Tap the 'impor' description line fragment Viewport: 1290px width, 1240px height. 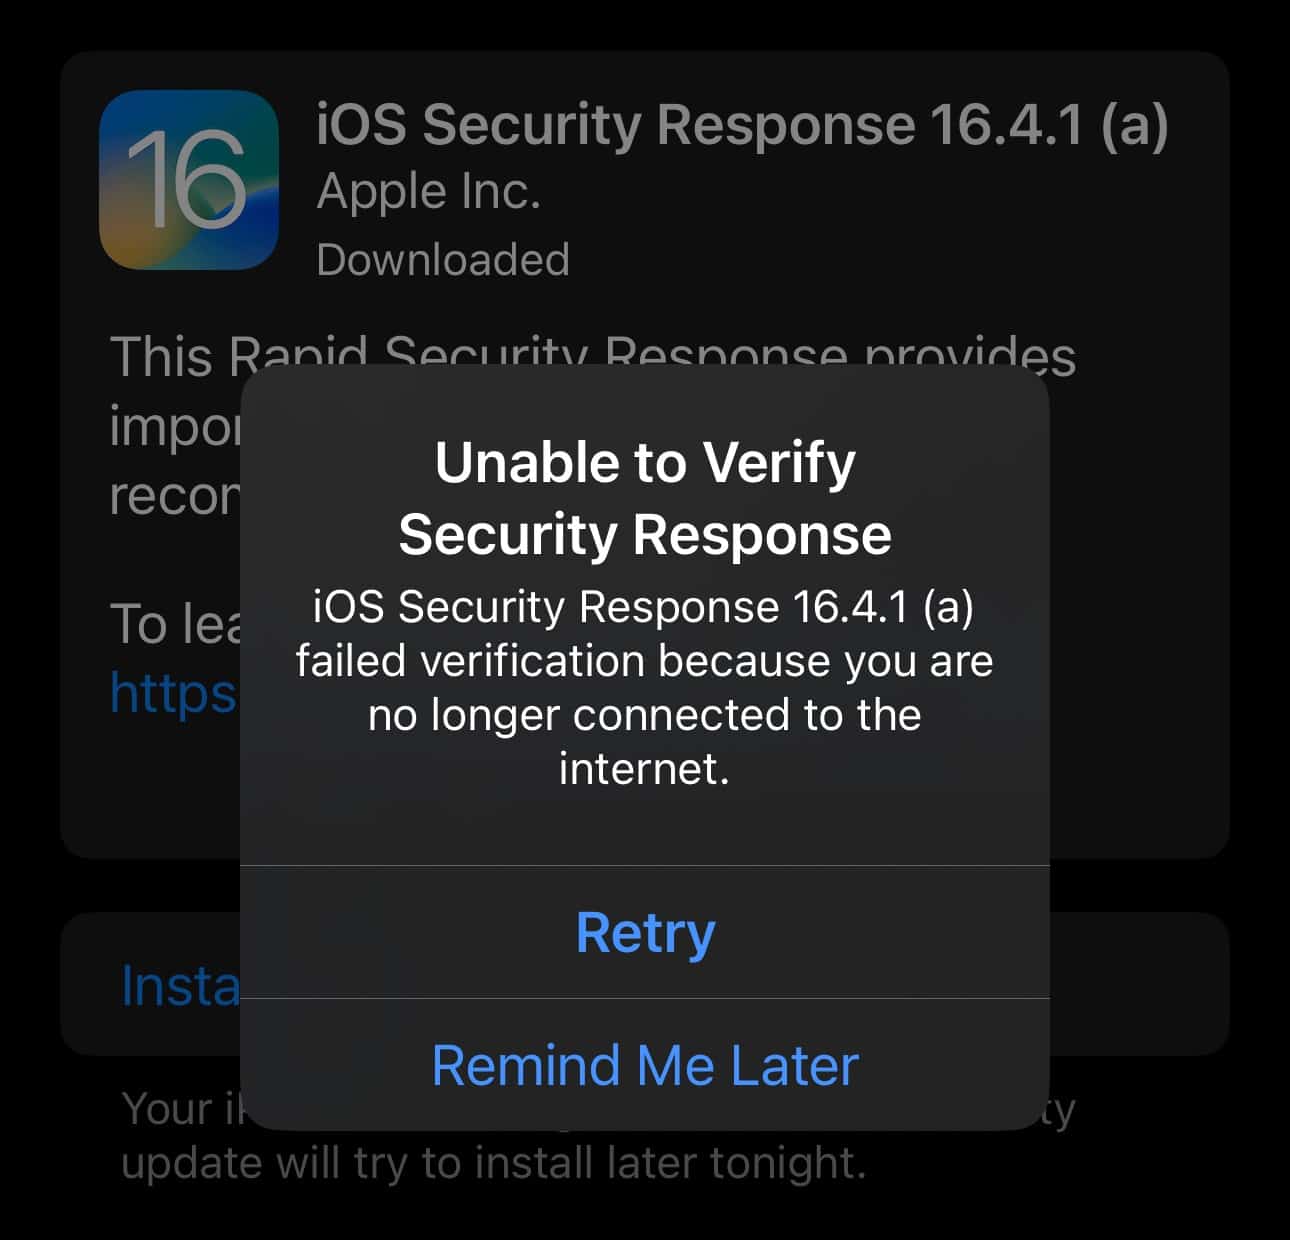pos(175,426)
